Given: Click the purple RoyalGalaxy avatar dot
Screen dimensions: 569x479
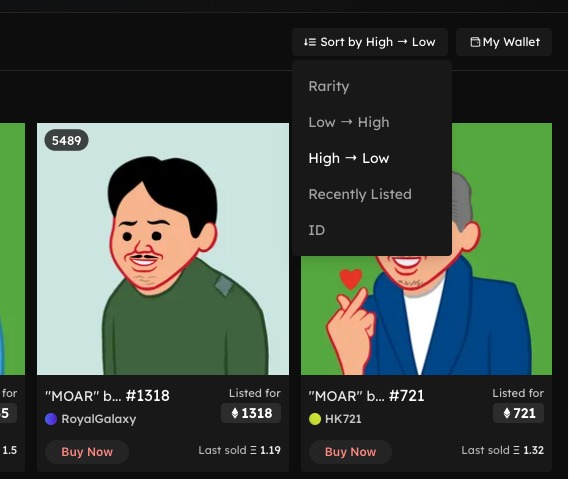Looking at the screenshot, I should pyautogui.click(x=51, y=419).
